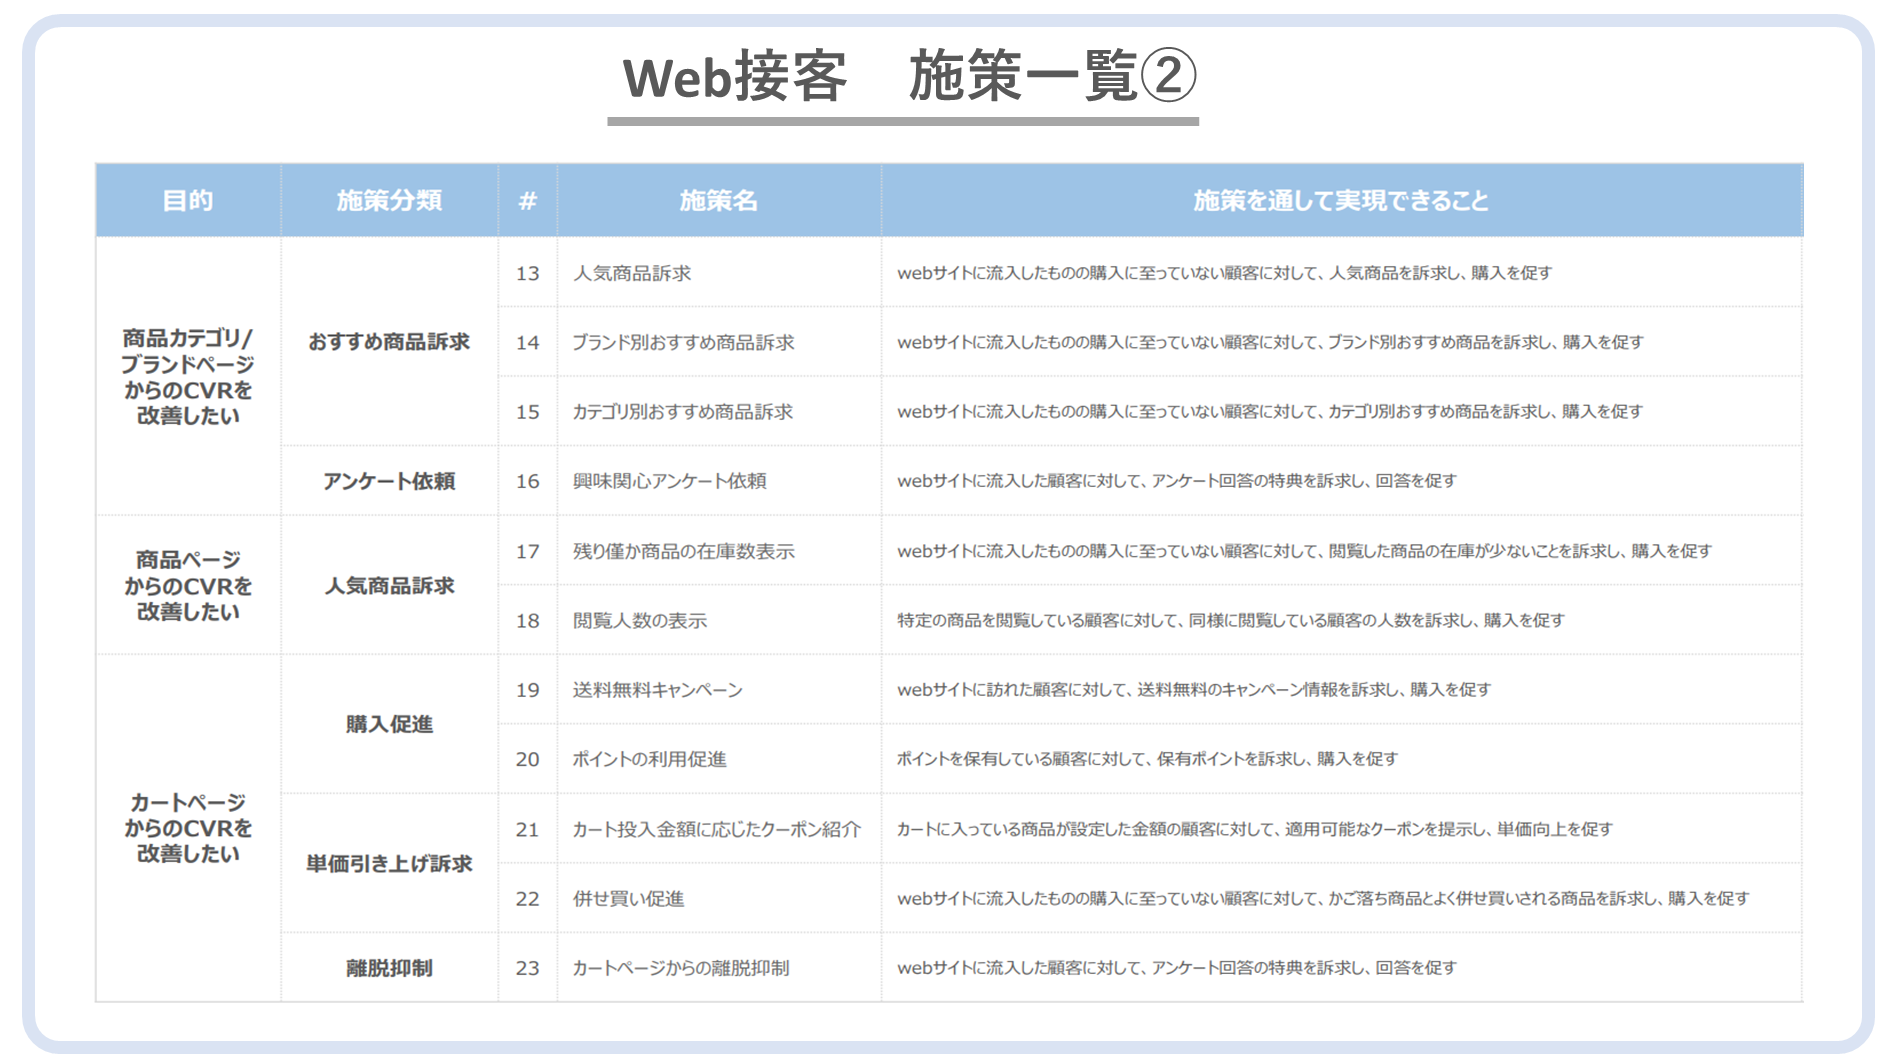Screen dimensions: 1890x1063
Task: Select row number 22
Action: [528, 899]
